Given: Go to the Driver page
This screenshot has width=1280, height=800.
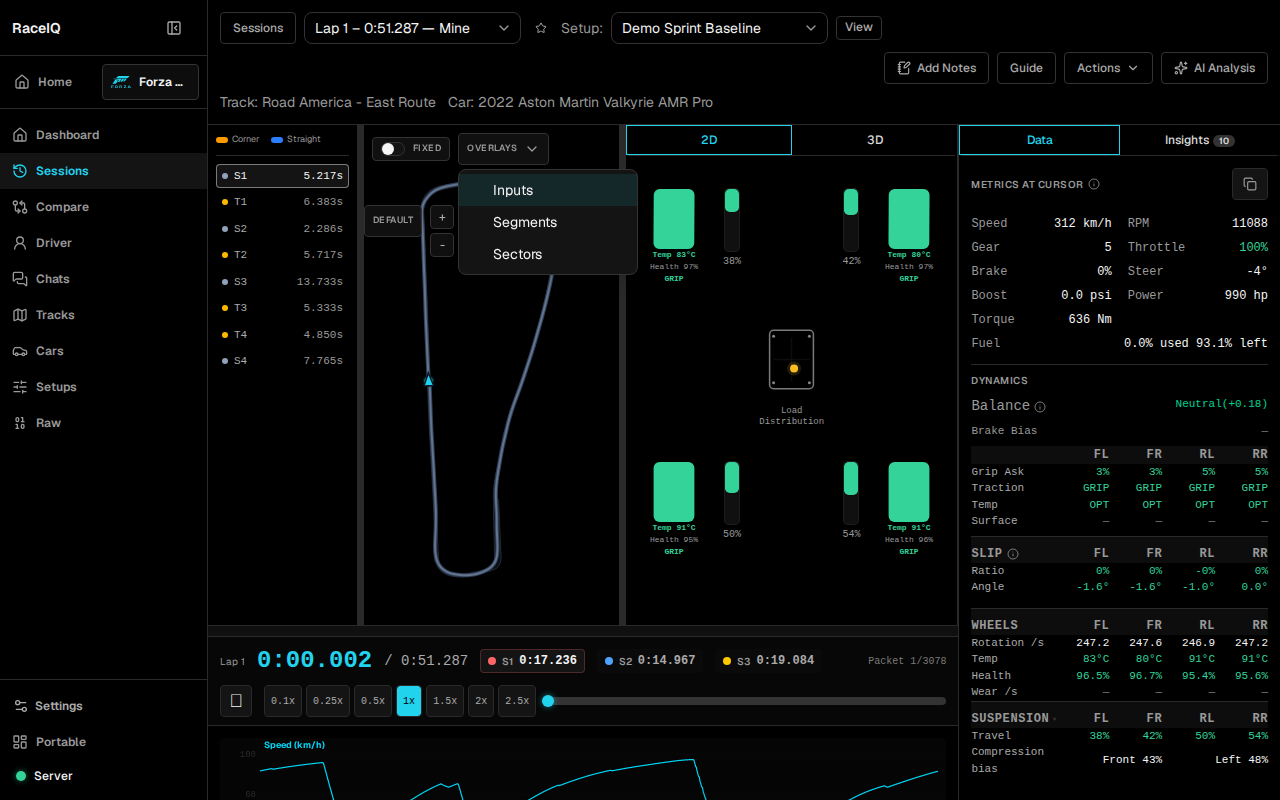Looking at the screenshot, I should point(104,243).
